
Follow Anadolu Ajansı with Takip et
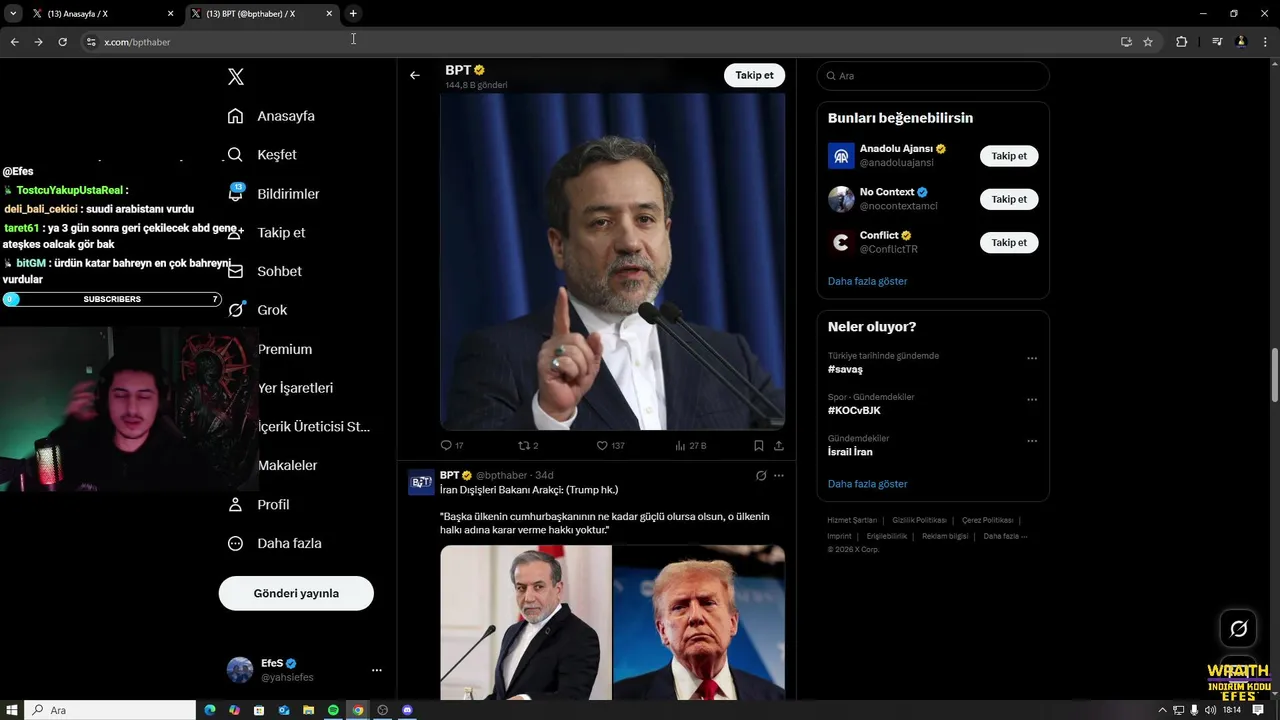[1009, 156]
